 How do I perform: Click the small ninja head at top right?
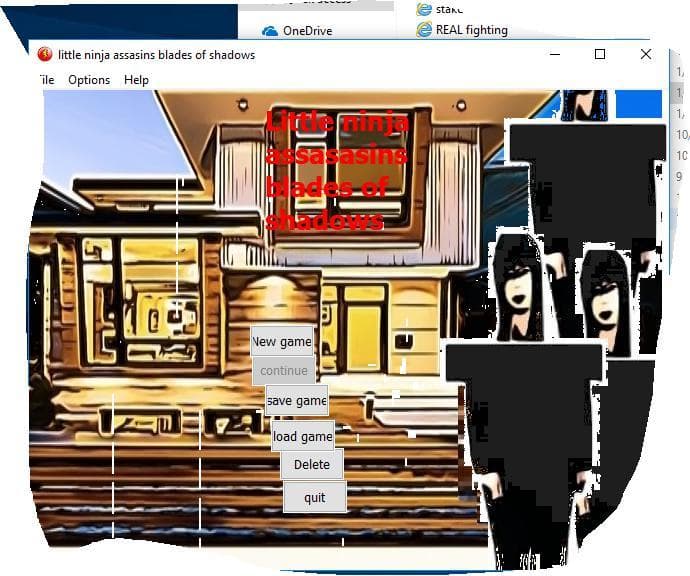[x=584, y=105]
